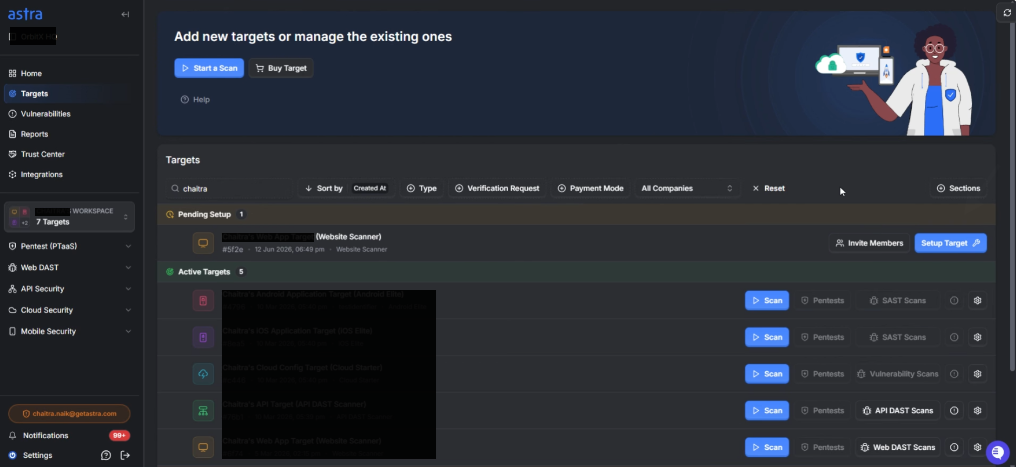Open the Sections options
The height and width of the screenshot is (467, 1016).
[x=958, y=188]
